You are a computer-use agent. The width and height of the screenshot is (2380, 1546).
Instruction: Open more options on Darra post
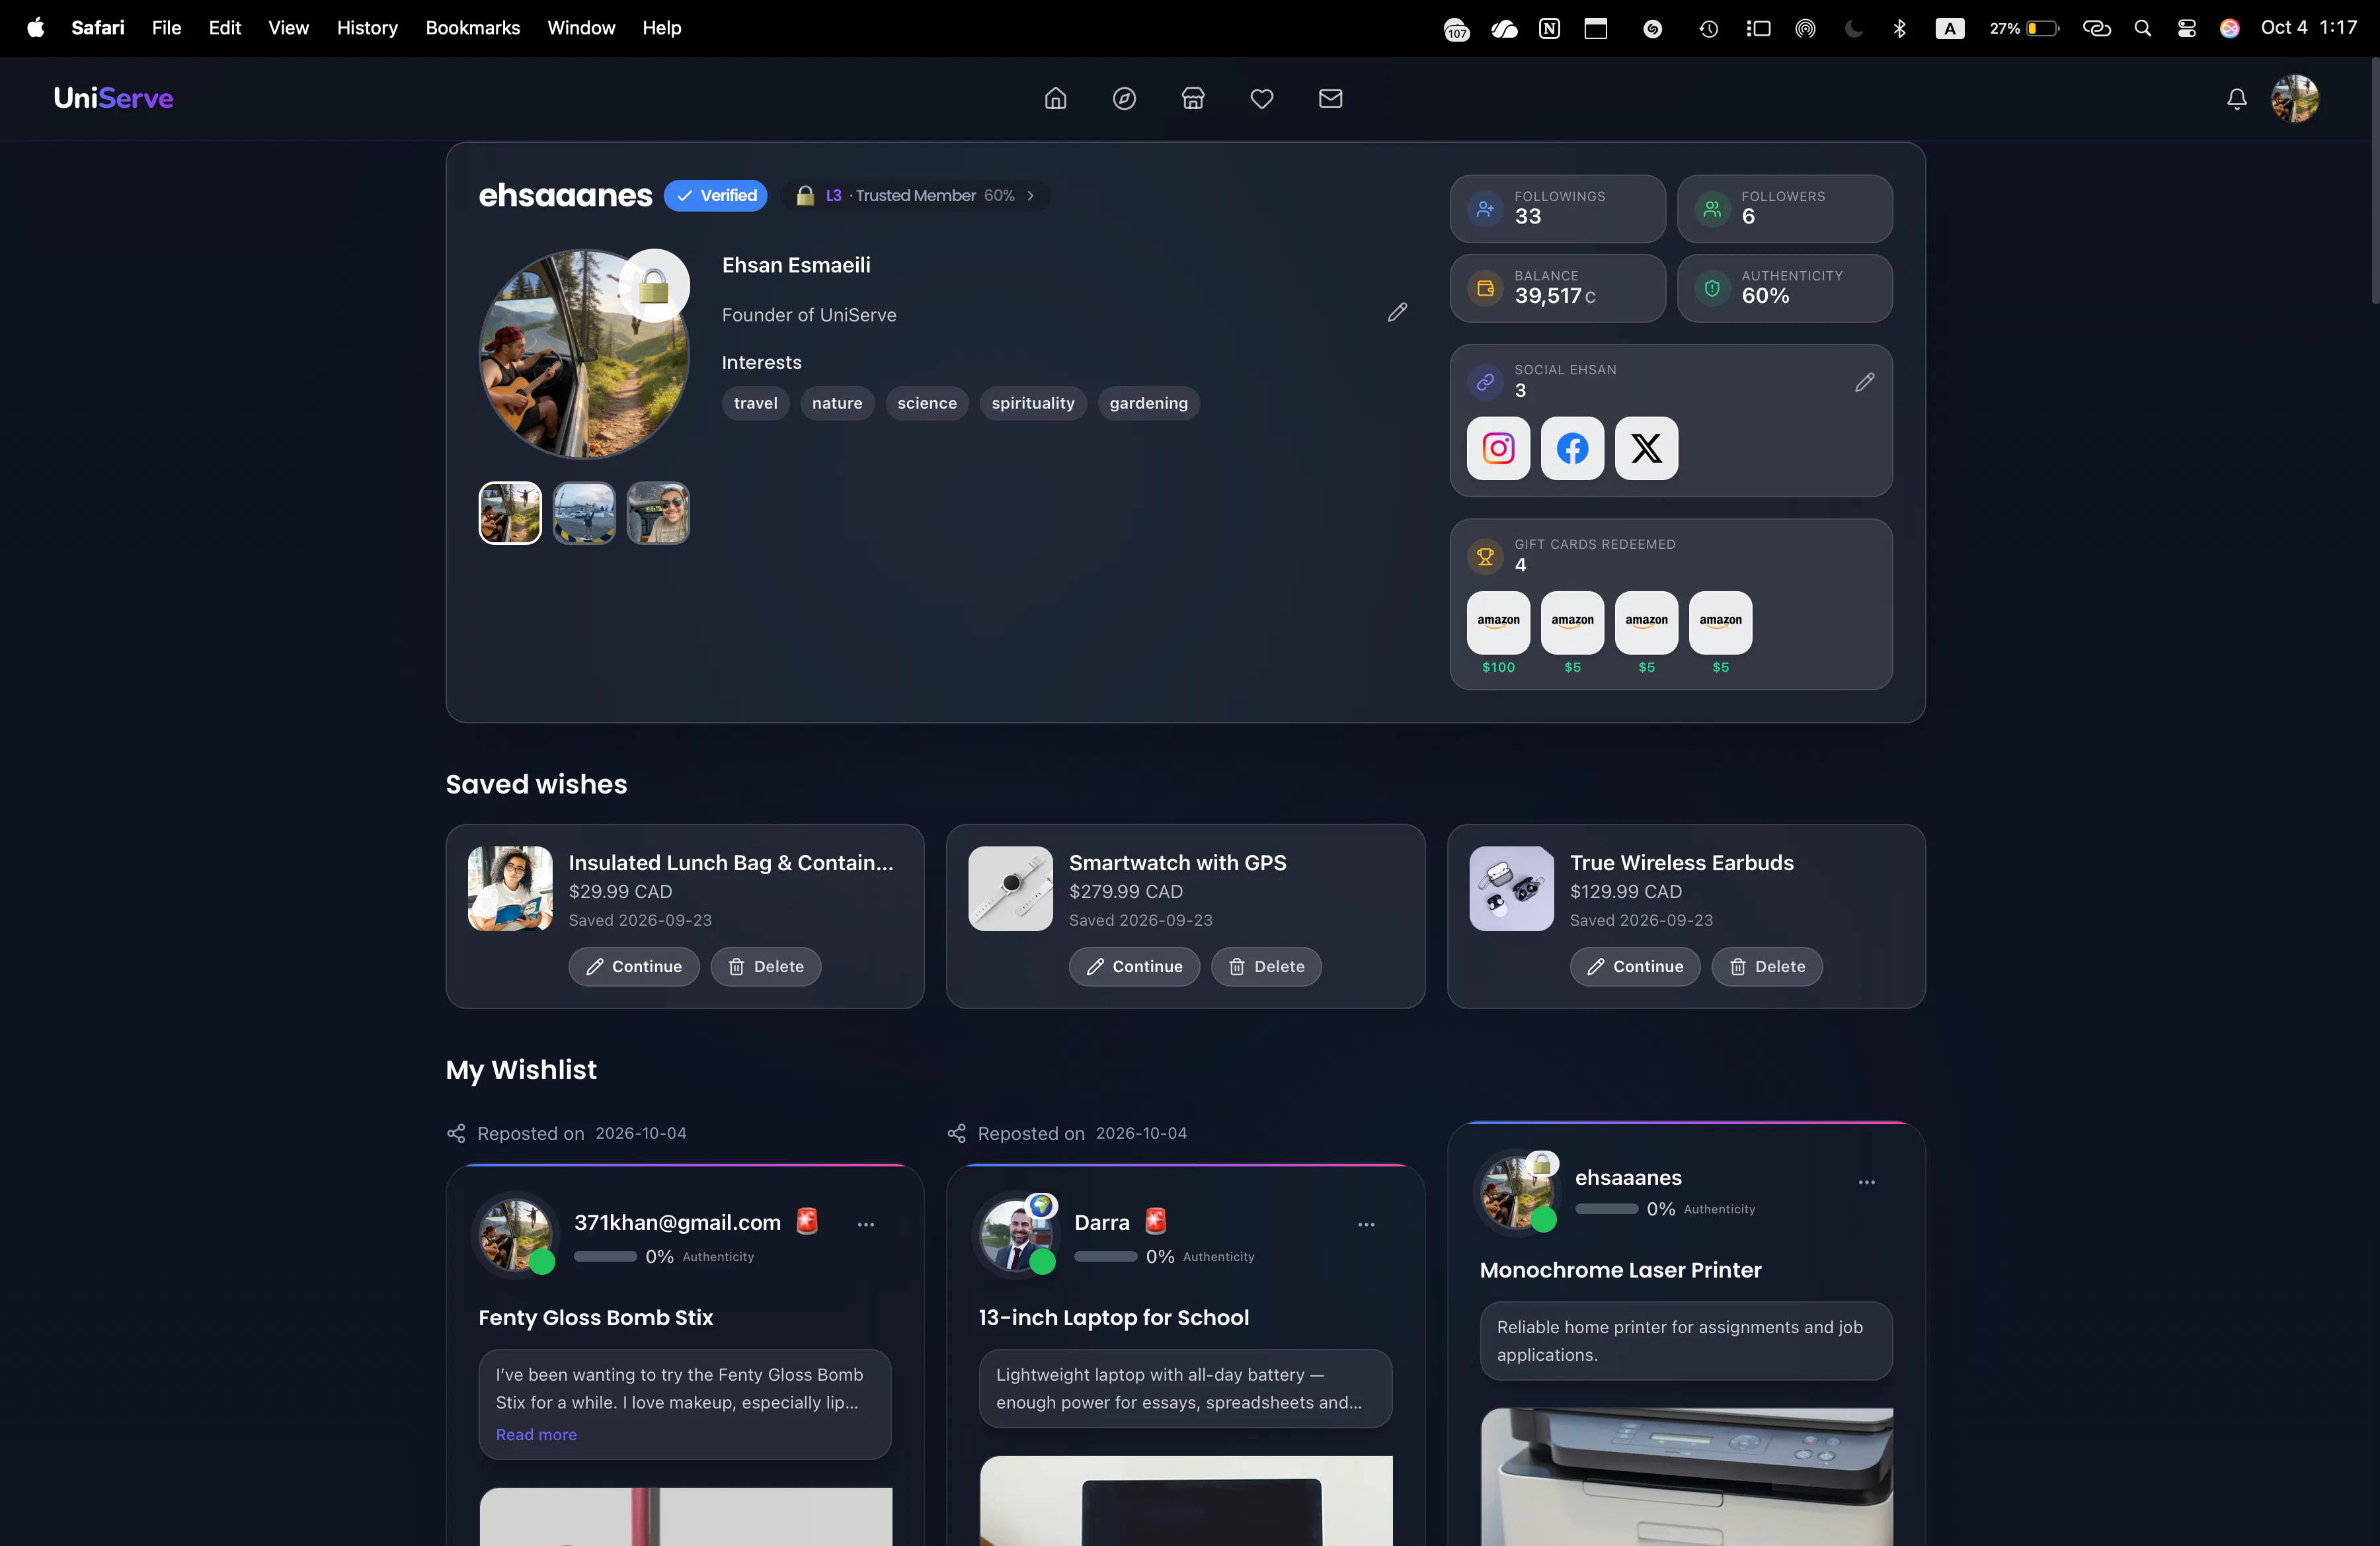pyautogui.click(x=1366, y=1224)
